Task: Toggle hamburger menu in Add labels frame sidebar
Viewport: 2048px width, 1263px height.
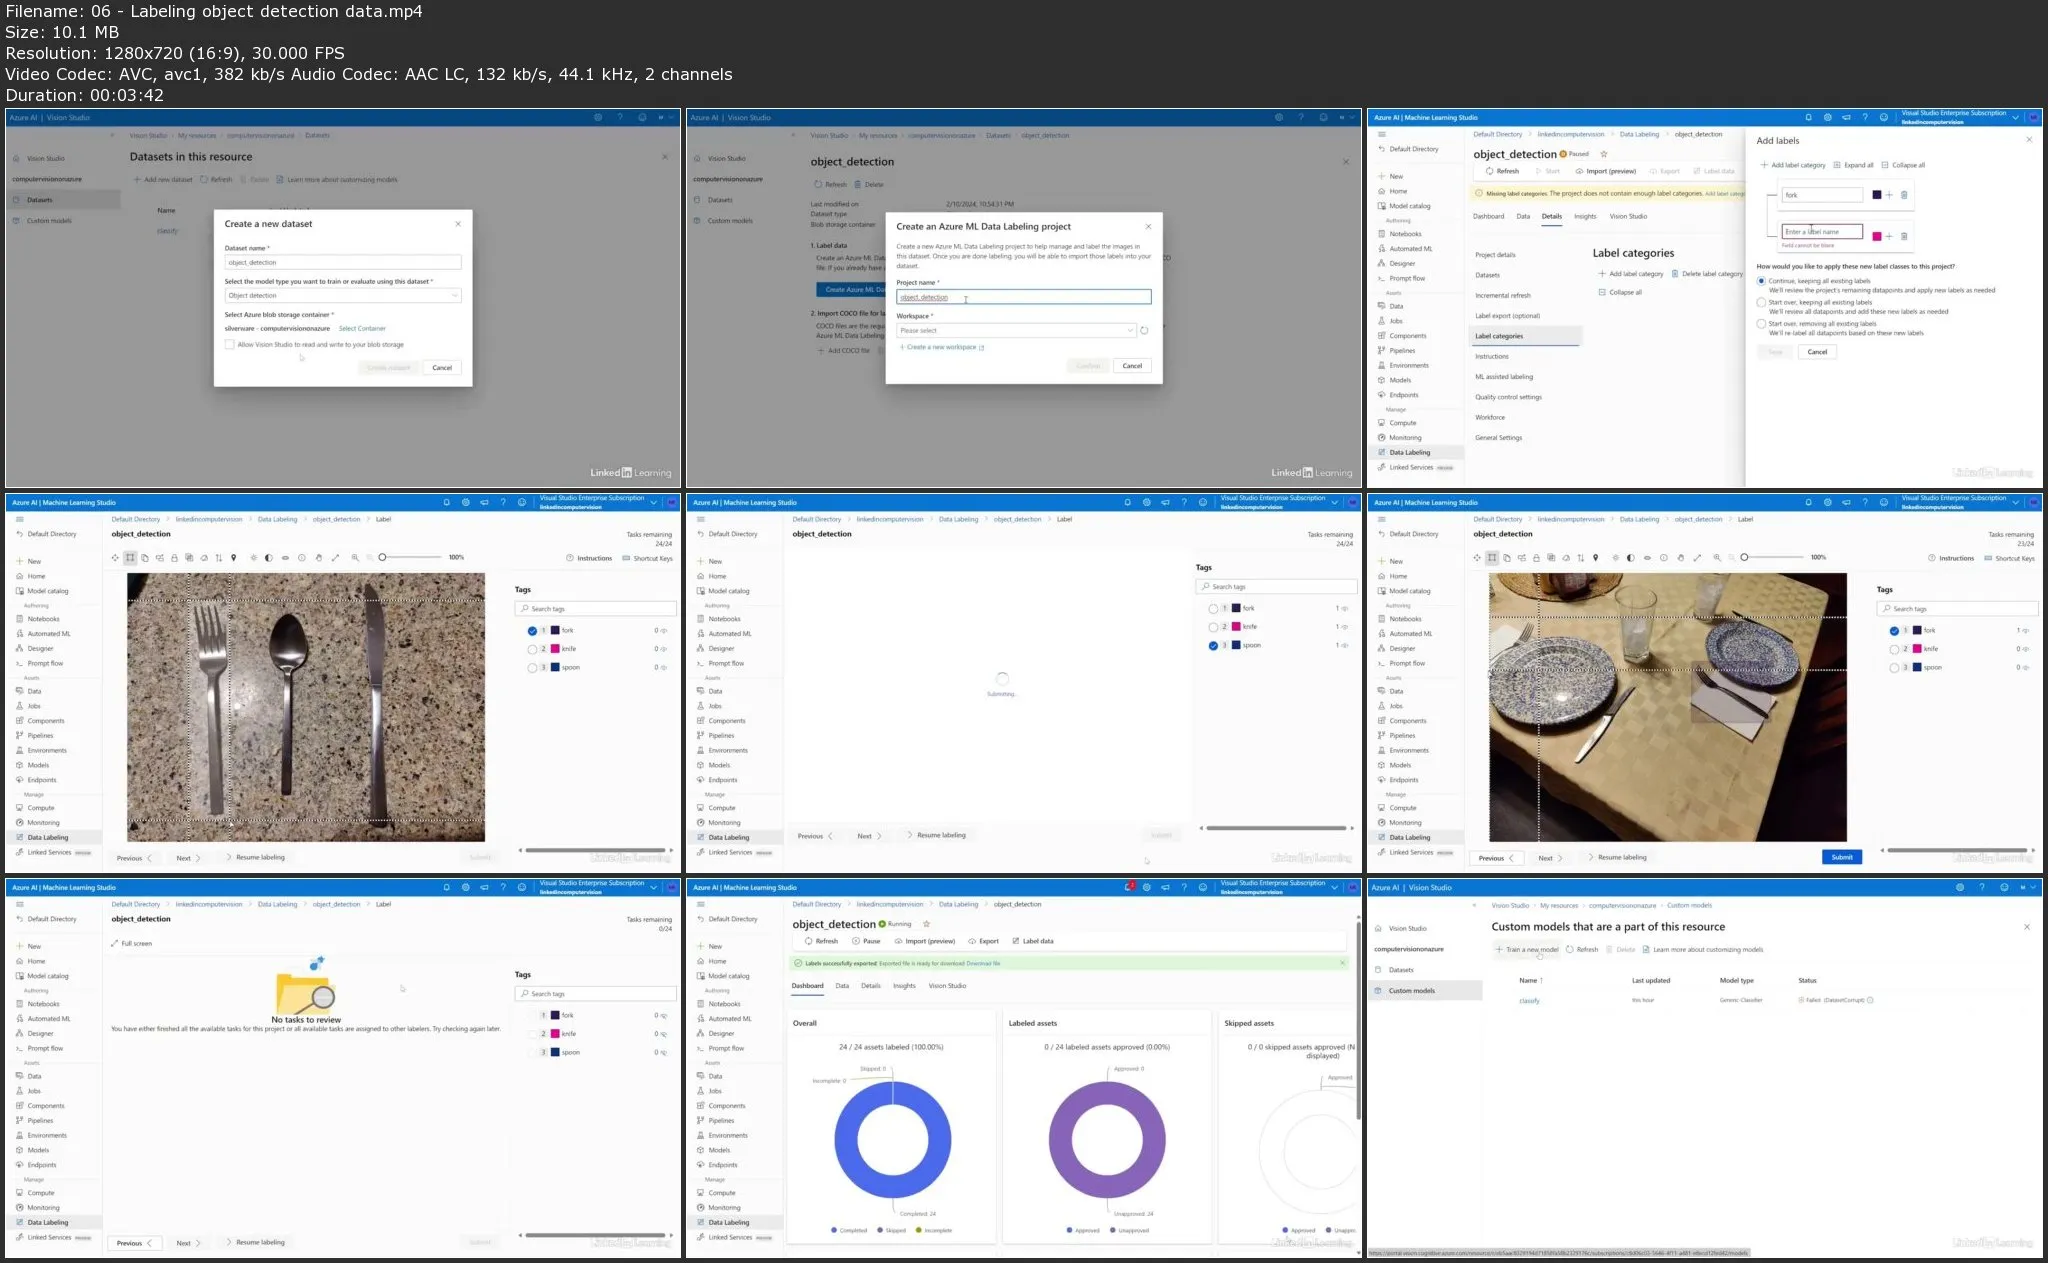Action: point(1382,134)
